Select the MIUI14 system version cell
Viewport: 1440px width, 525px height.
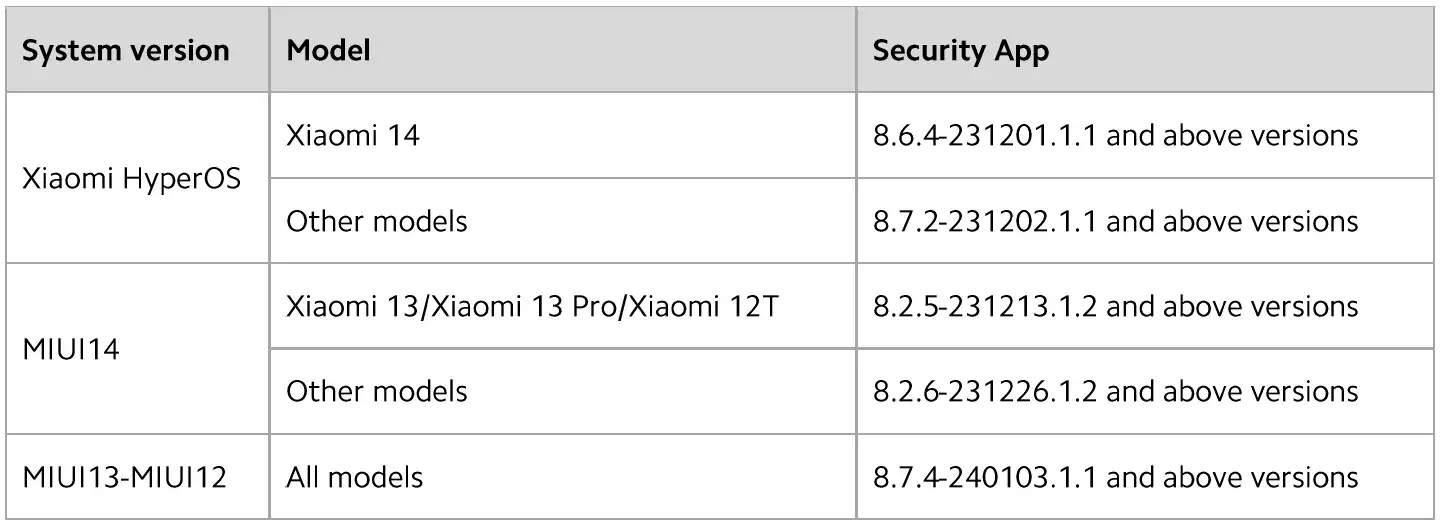click(136, 349)
